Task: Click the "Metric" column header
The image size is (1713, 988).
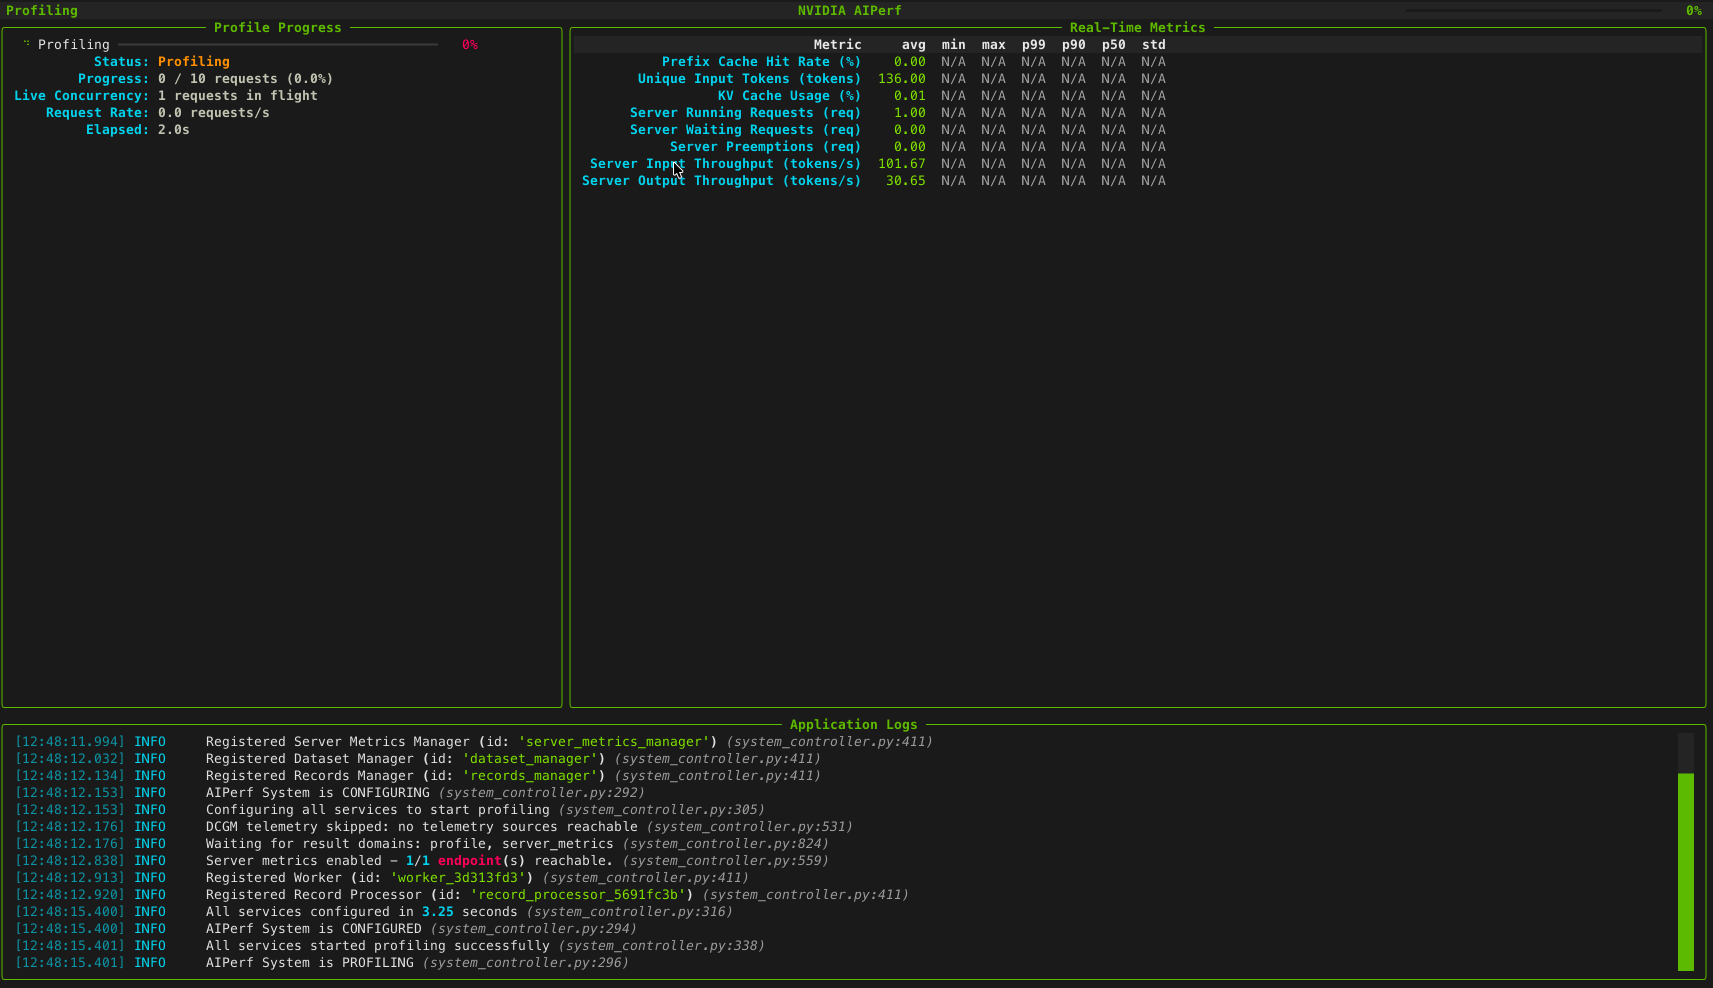Action: (x=838, y=45)
